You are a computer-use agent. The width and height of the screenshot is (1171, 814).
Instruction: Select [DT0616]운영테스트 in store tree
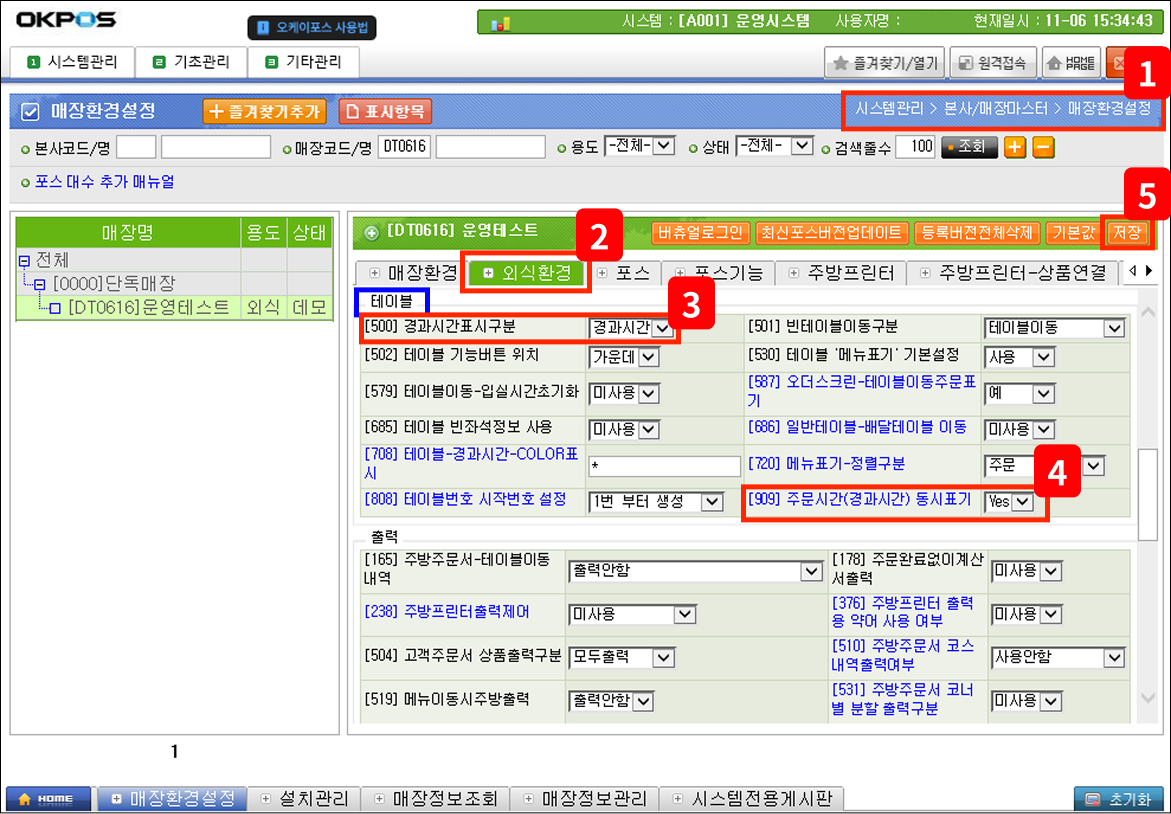pyautogui.click(x=147, y=308)
